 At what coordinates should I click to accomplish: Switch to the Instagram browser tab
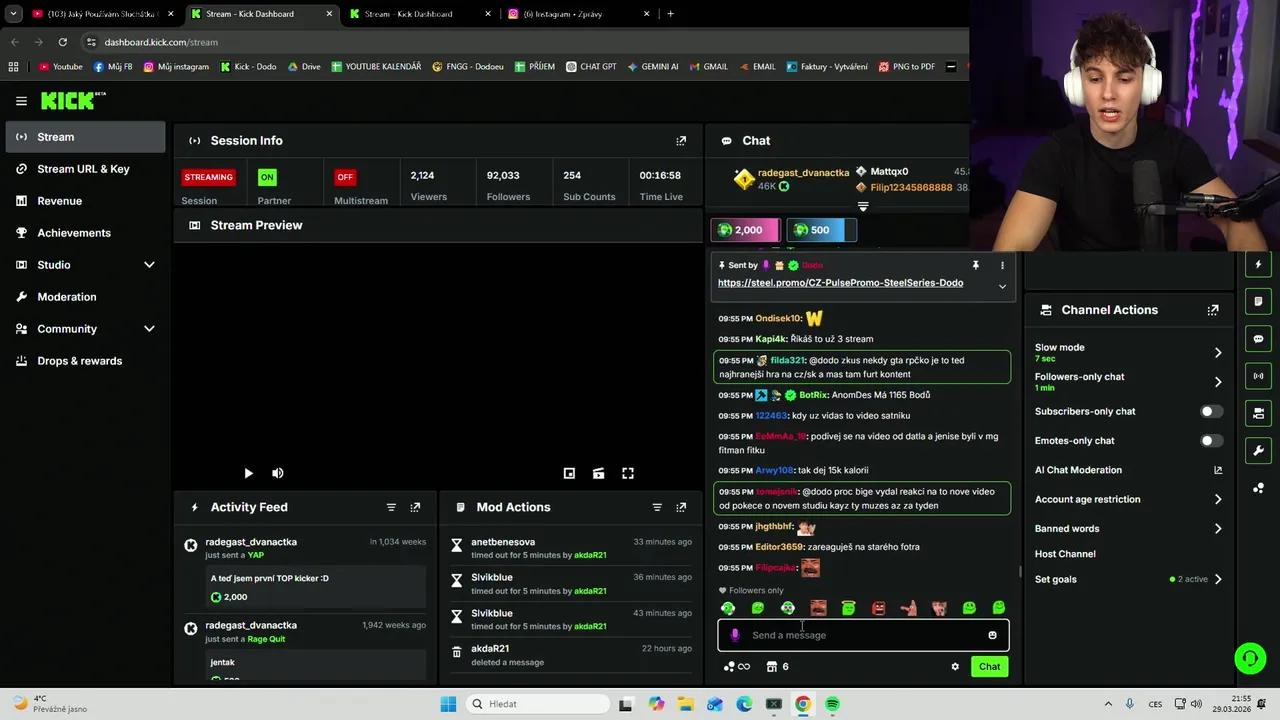pyautogui.click(x=578, y=14)
